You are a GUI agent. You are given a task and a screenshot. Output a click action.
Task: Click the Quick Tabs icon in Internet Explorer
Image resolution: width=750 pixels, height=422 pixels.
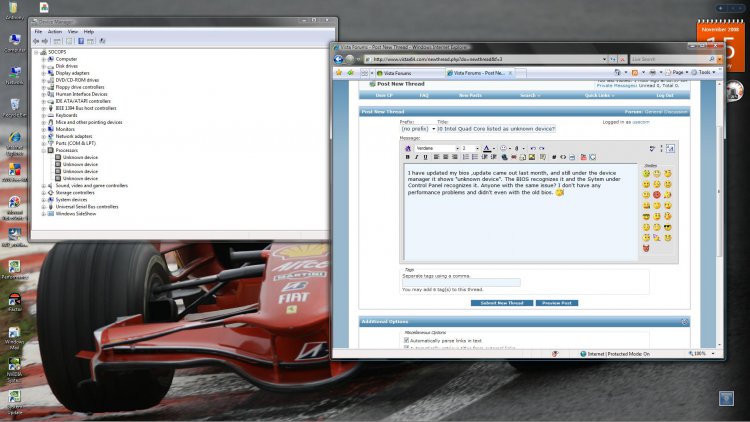(x=364, y=73)
